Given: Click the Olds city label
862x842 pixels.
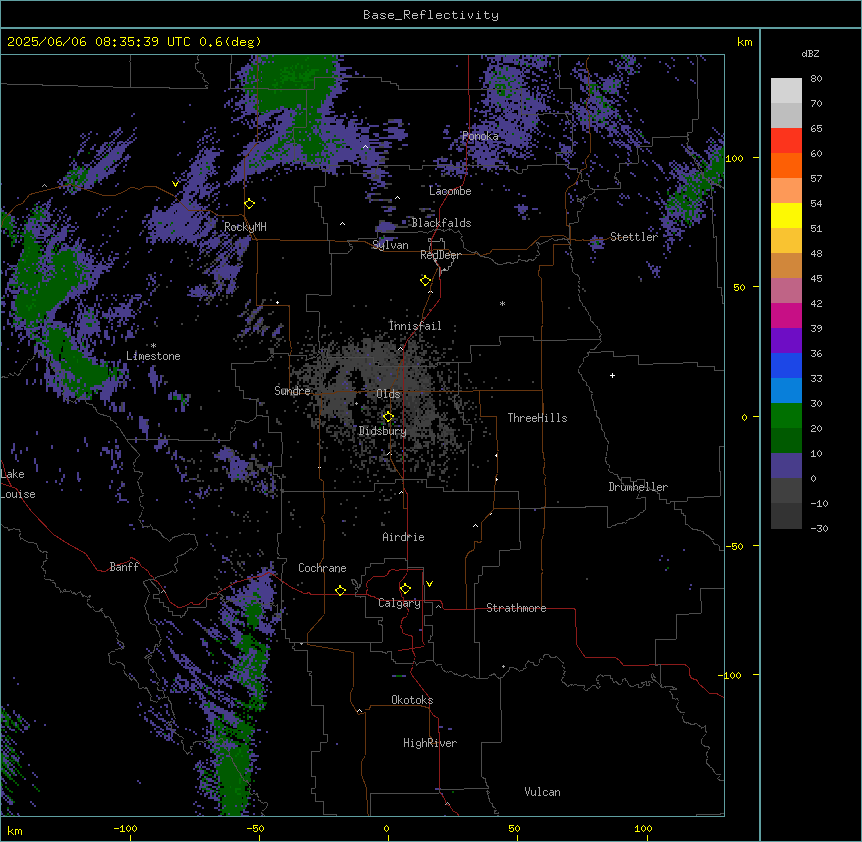Looking at the screenshot, I should (x=388, y=394).
